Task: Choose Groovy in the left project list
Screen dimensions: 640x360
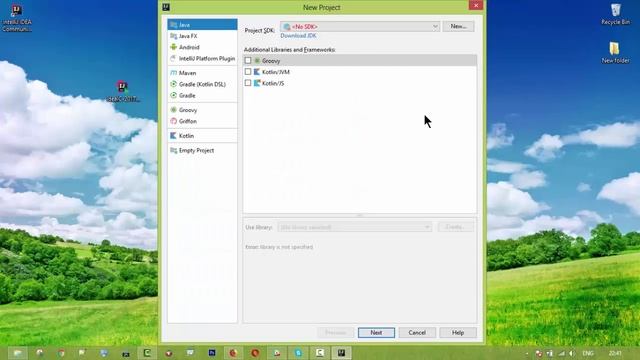Action: point(202,110)
